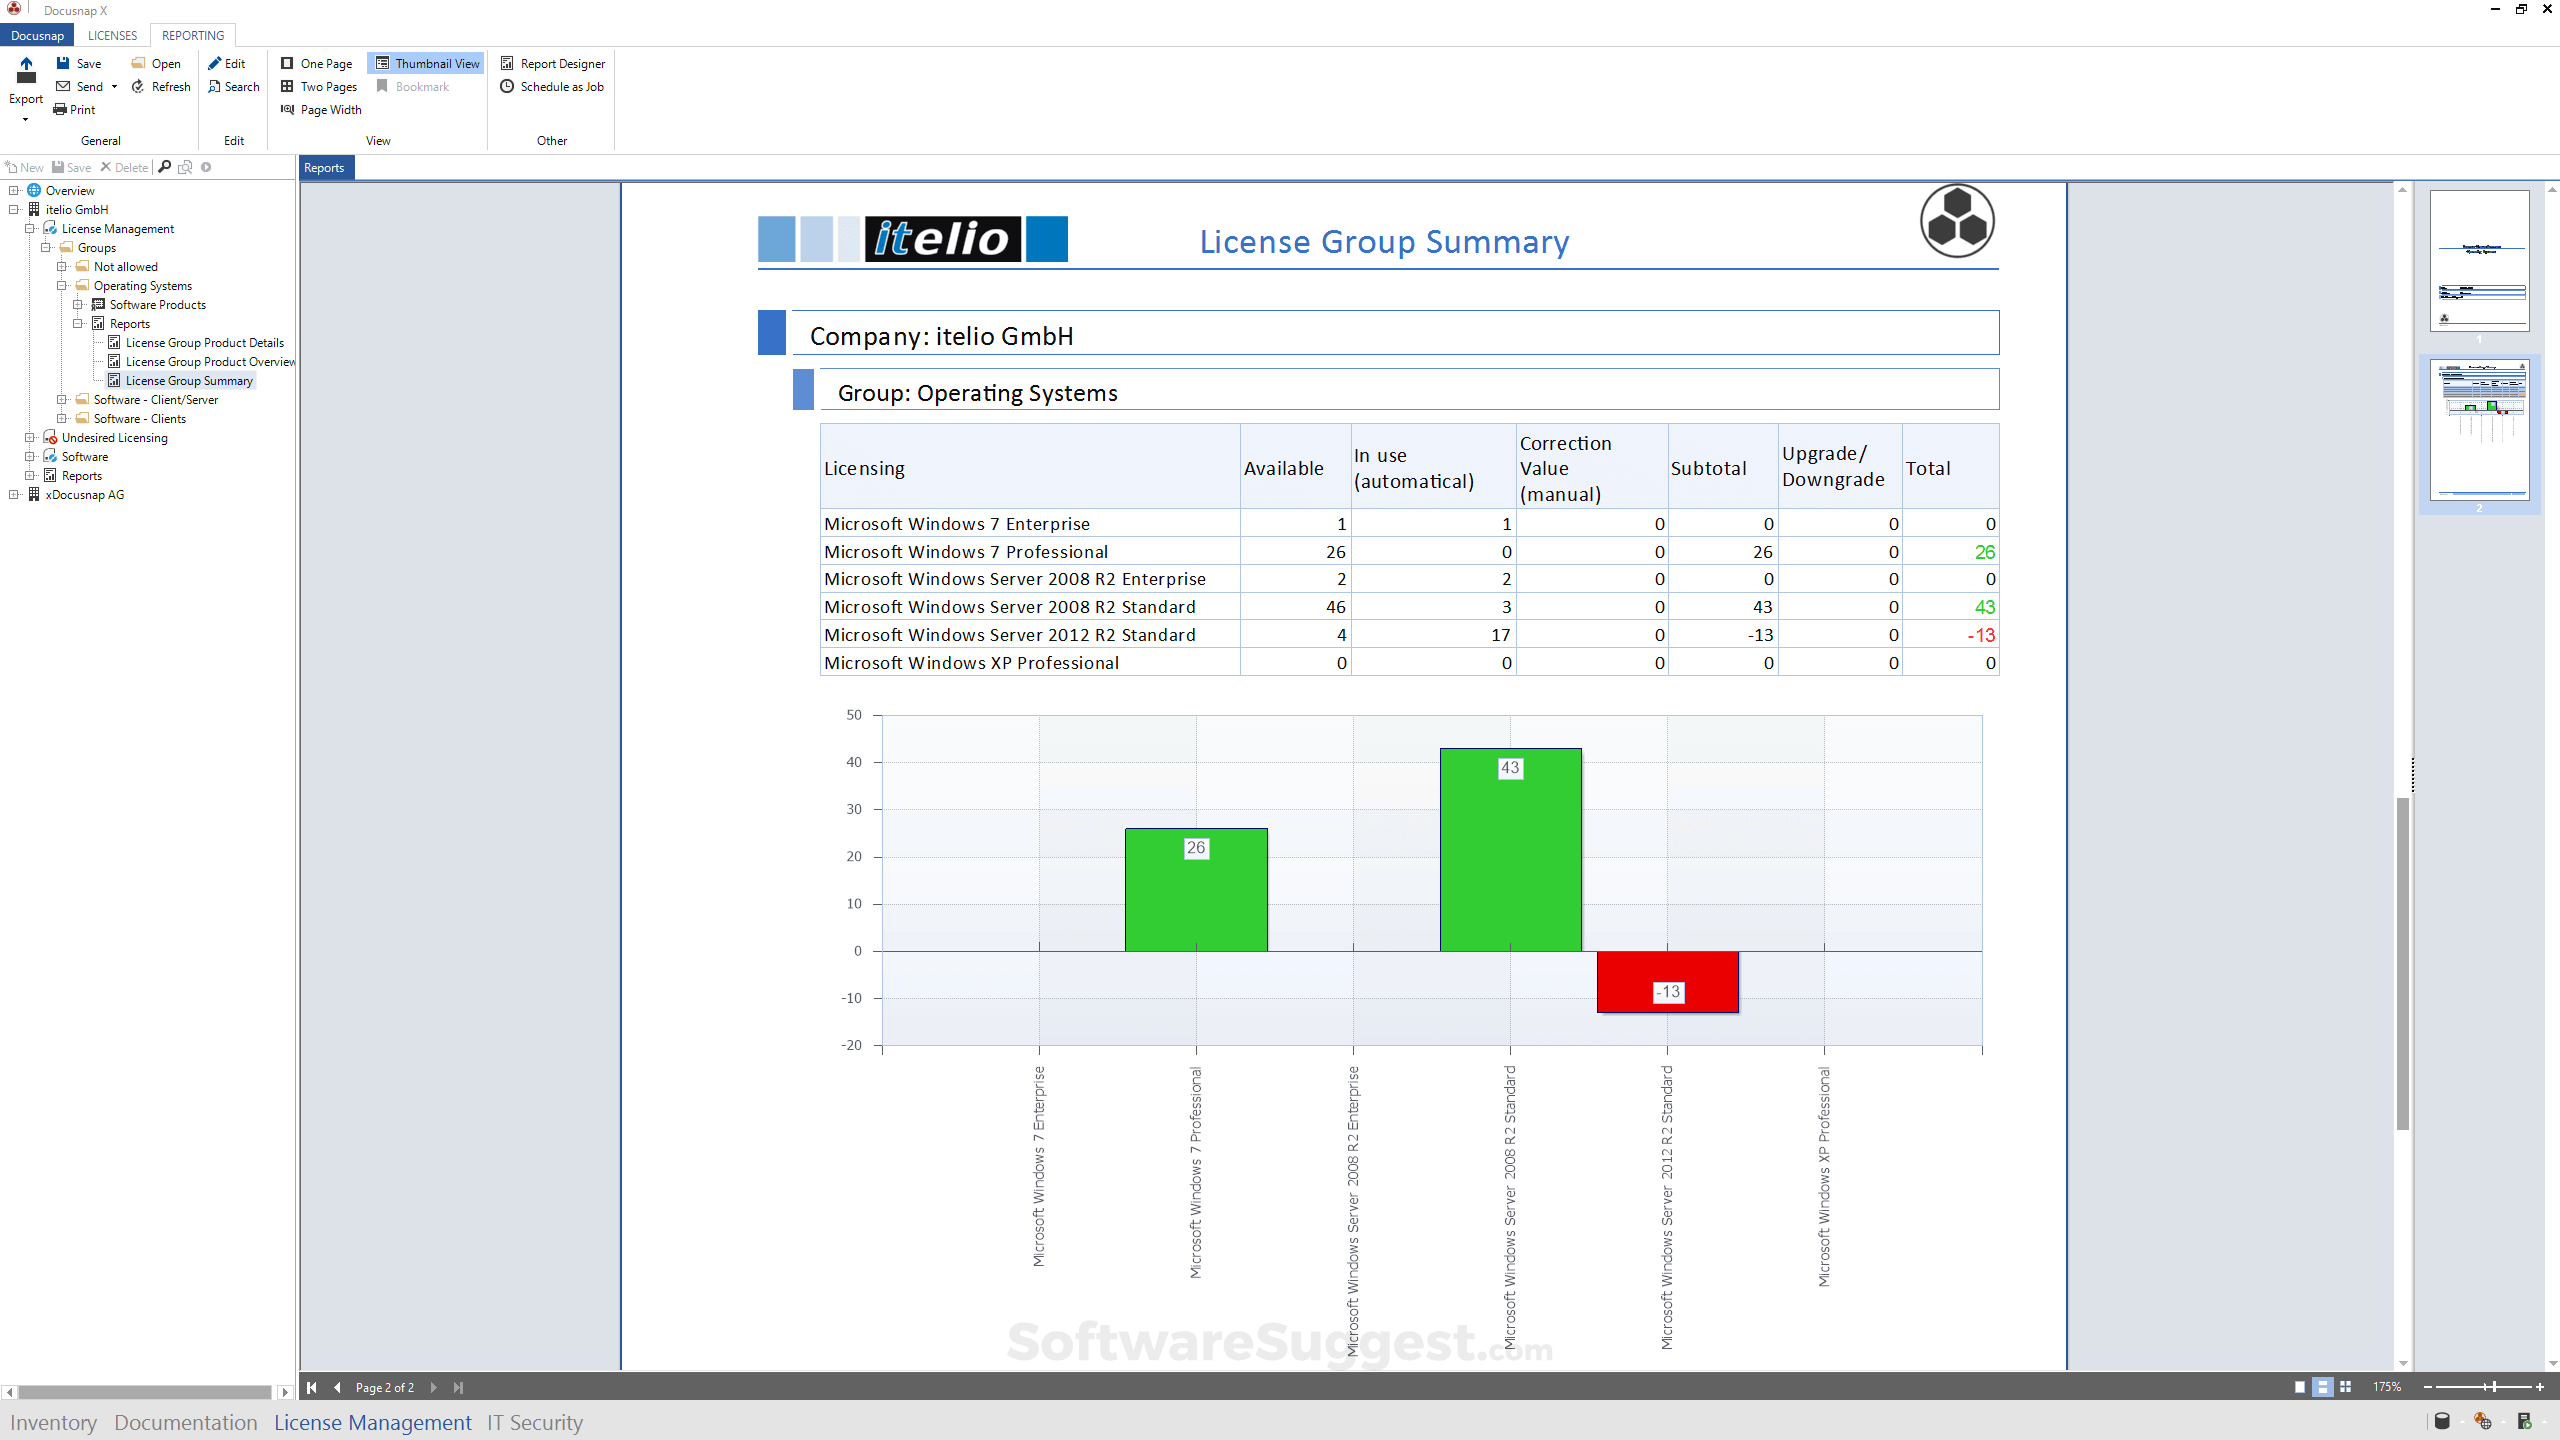Open the Send dropdown arrow
The height and width of the screenshot is (1440, 2560).
click(114, 87)
